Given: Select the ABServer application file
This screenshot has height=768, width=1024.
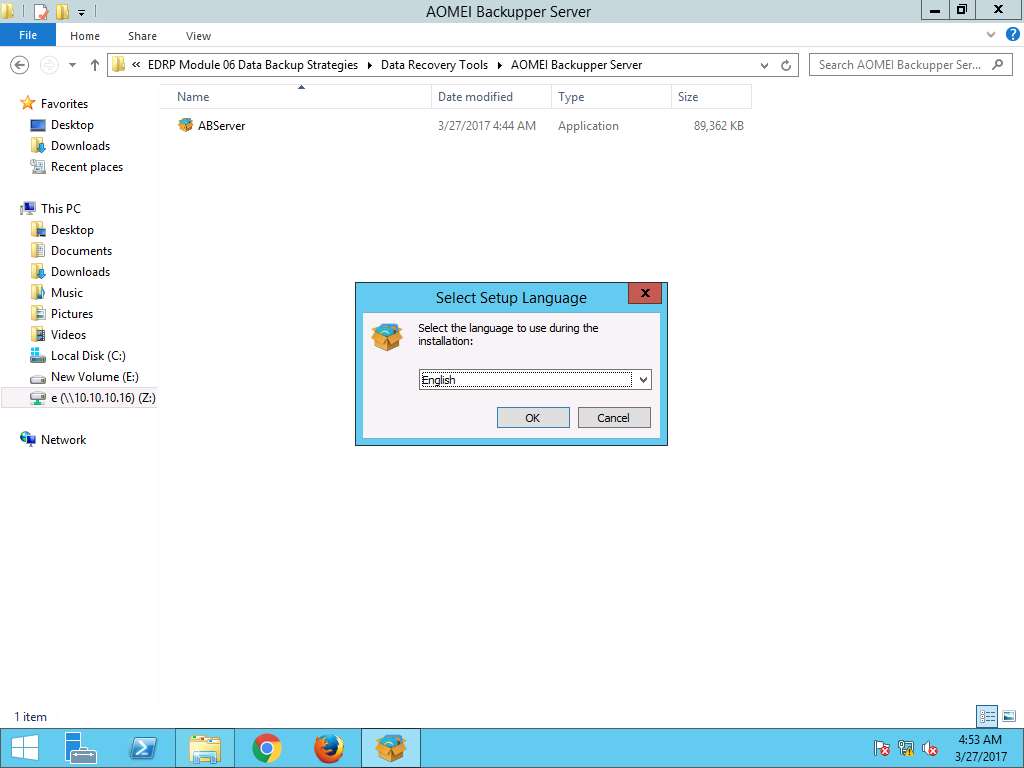Looking at the screenshot, I should (x=221, y=126).
